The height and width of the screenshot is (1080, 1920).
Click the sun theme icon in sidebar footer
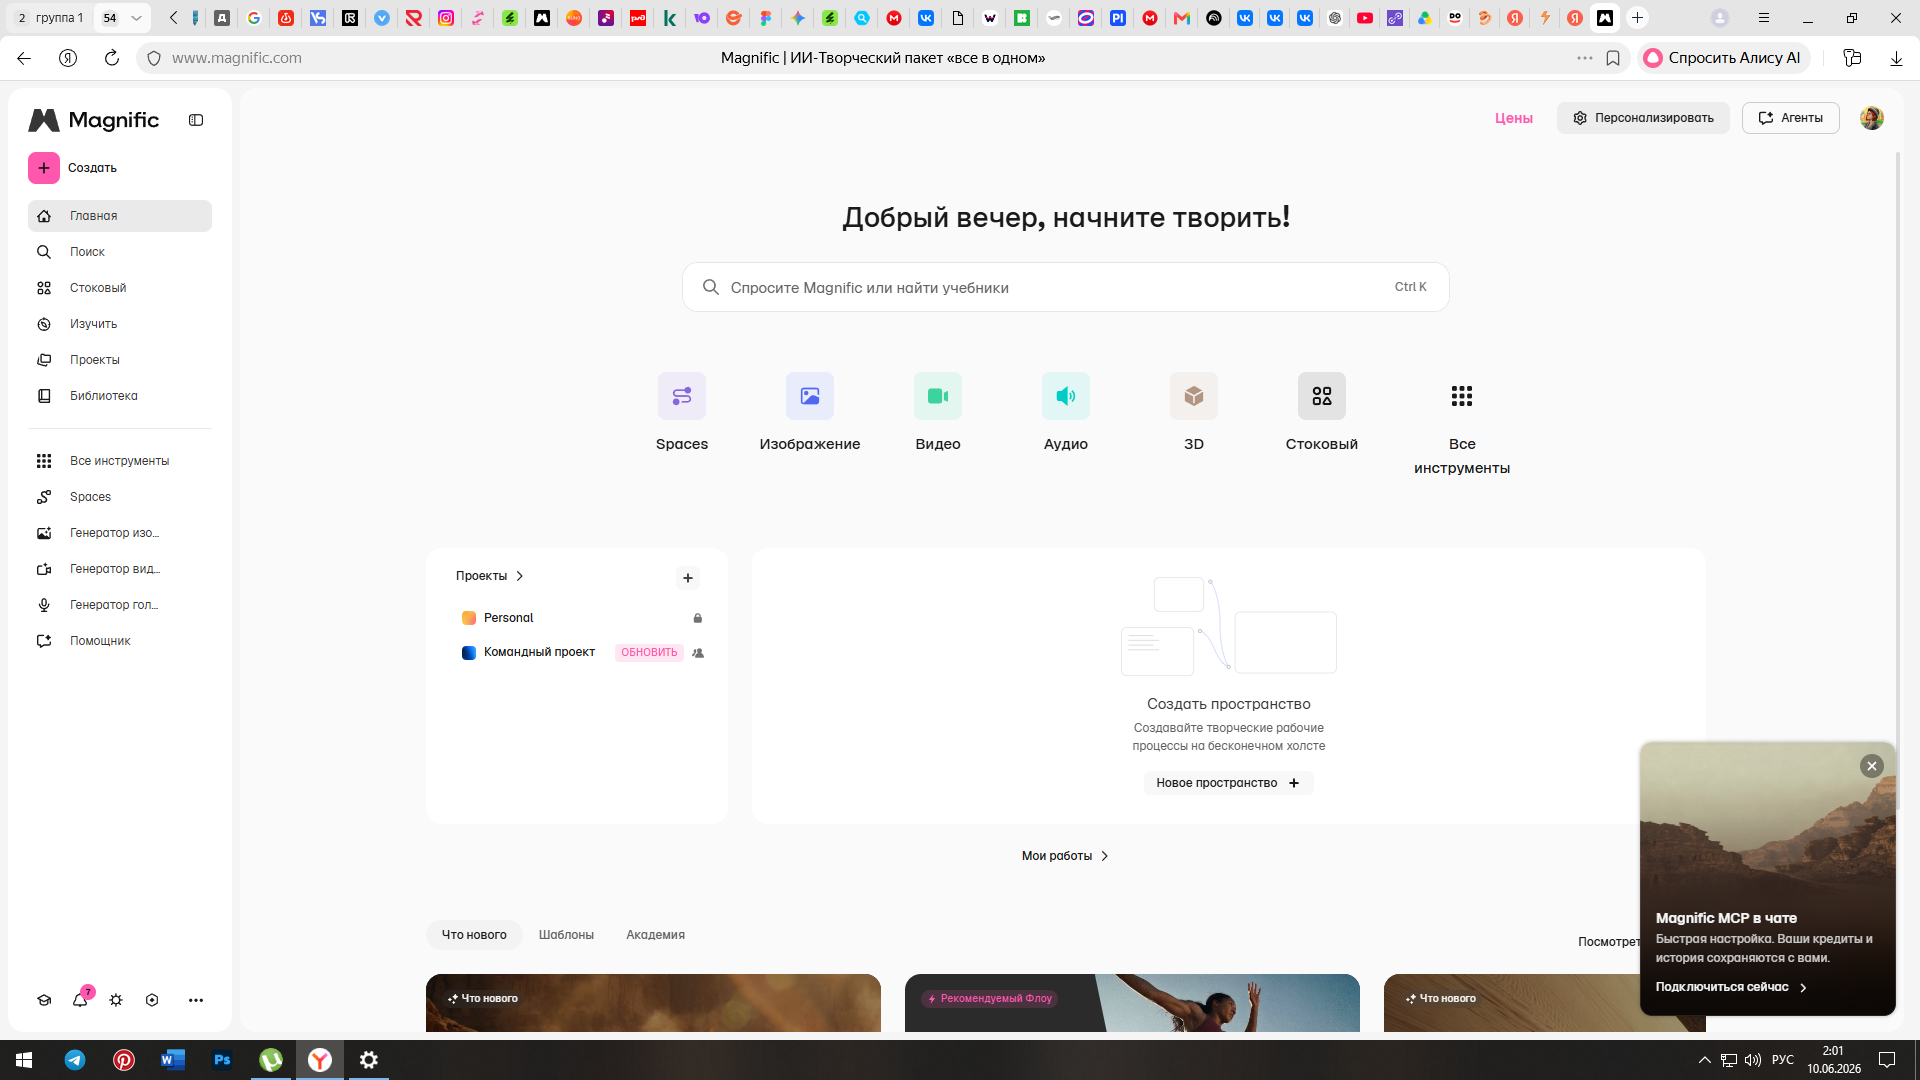point(116,1000)
